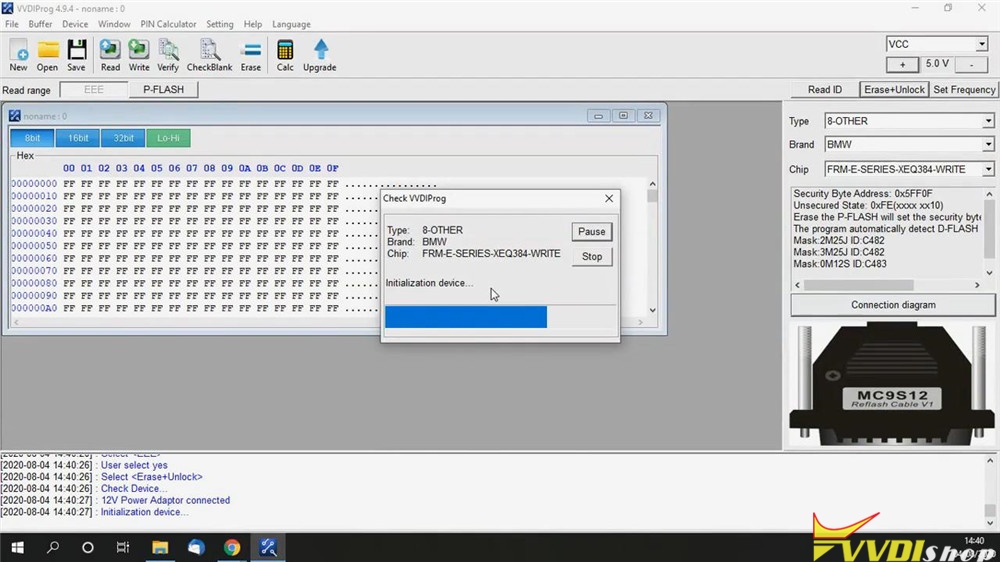The image size is (1000, 562).
Task: Decrease voltage with minus button
Action: pyautogui.click(x=971, y=64)
